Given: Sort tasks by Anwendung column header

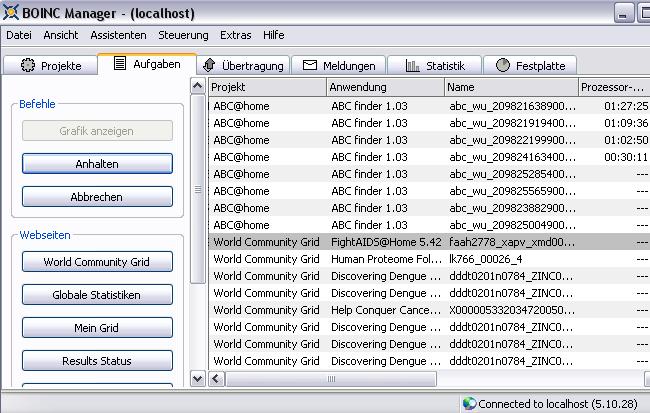Looking at the screenshot, I should (385, 87).
